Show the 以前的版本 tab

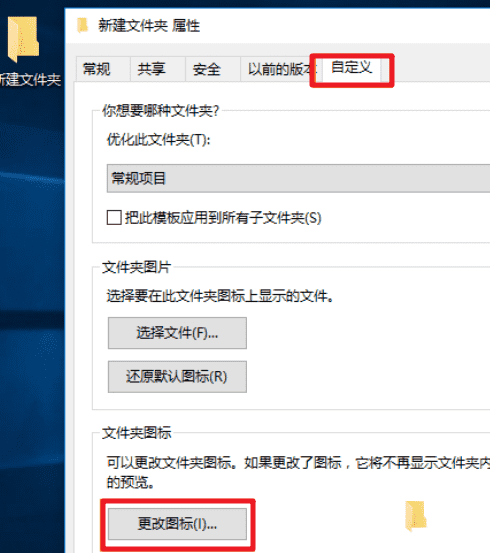pyautogui.click(x=279, y=69)
